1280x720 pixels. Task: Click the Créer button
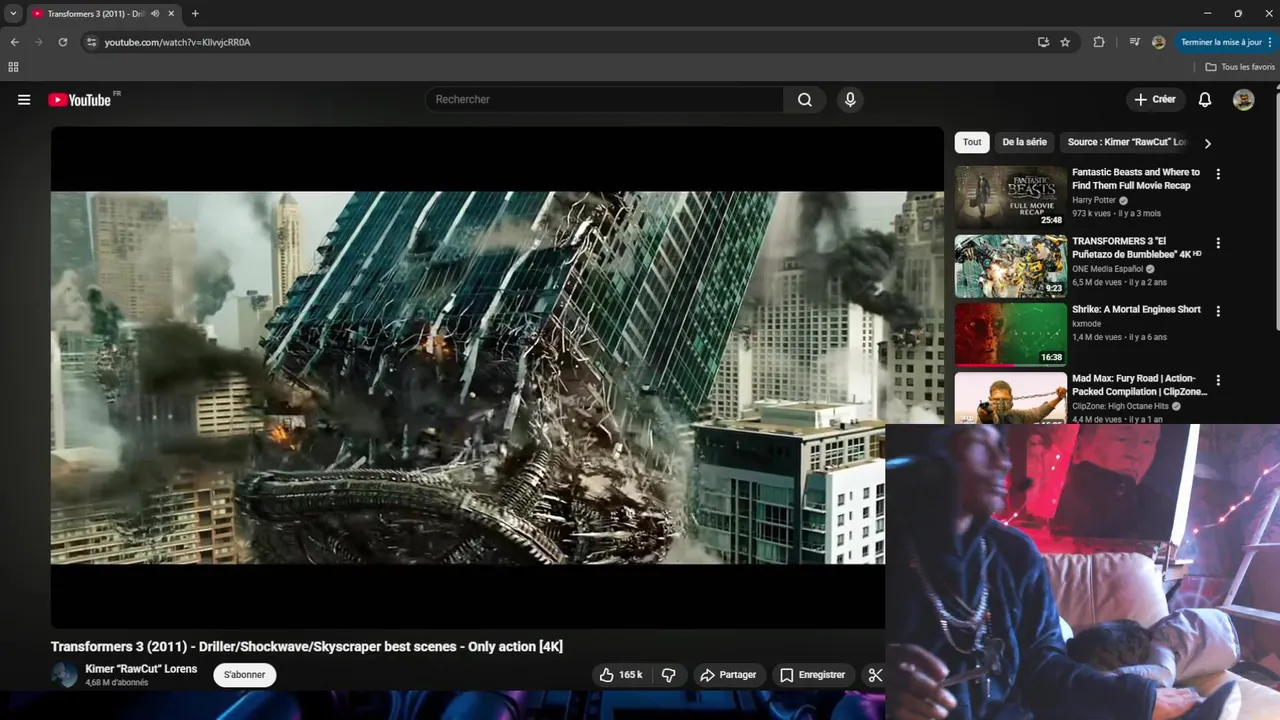coord(1155,100)
